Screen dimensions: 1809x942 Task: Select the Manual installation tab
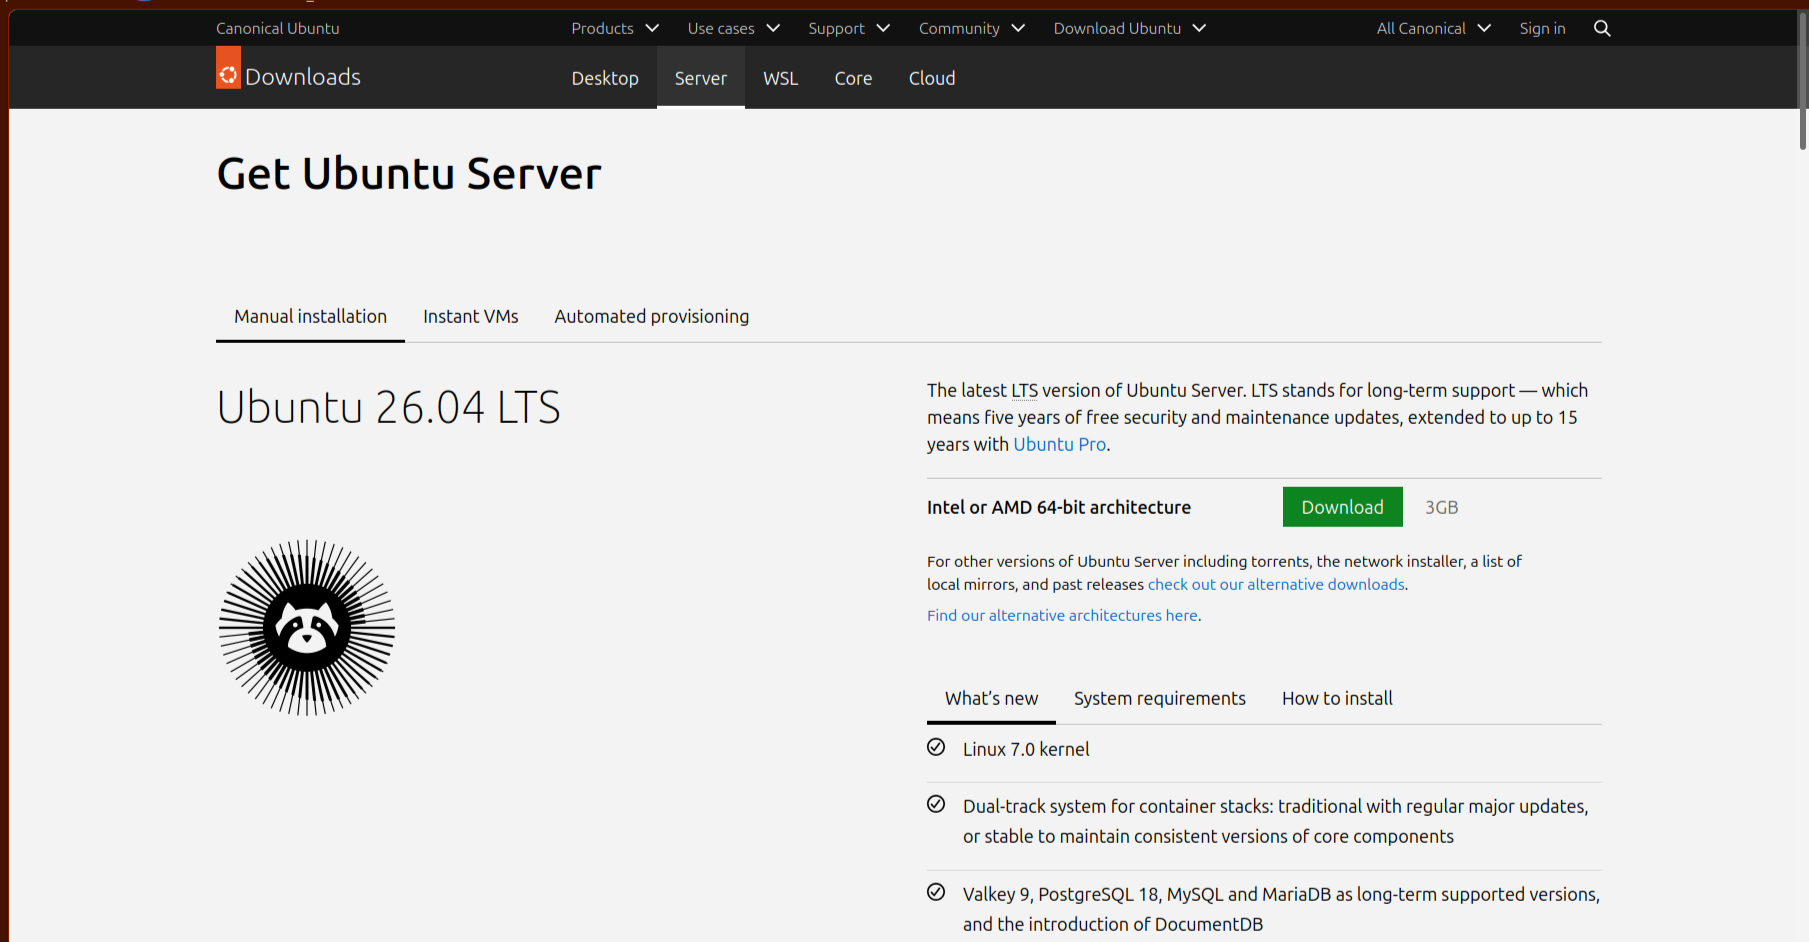point(310,316)
